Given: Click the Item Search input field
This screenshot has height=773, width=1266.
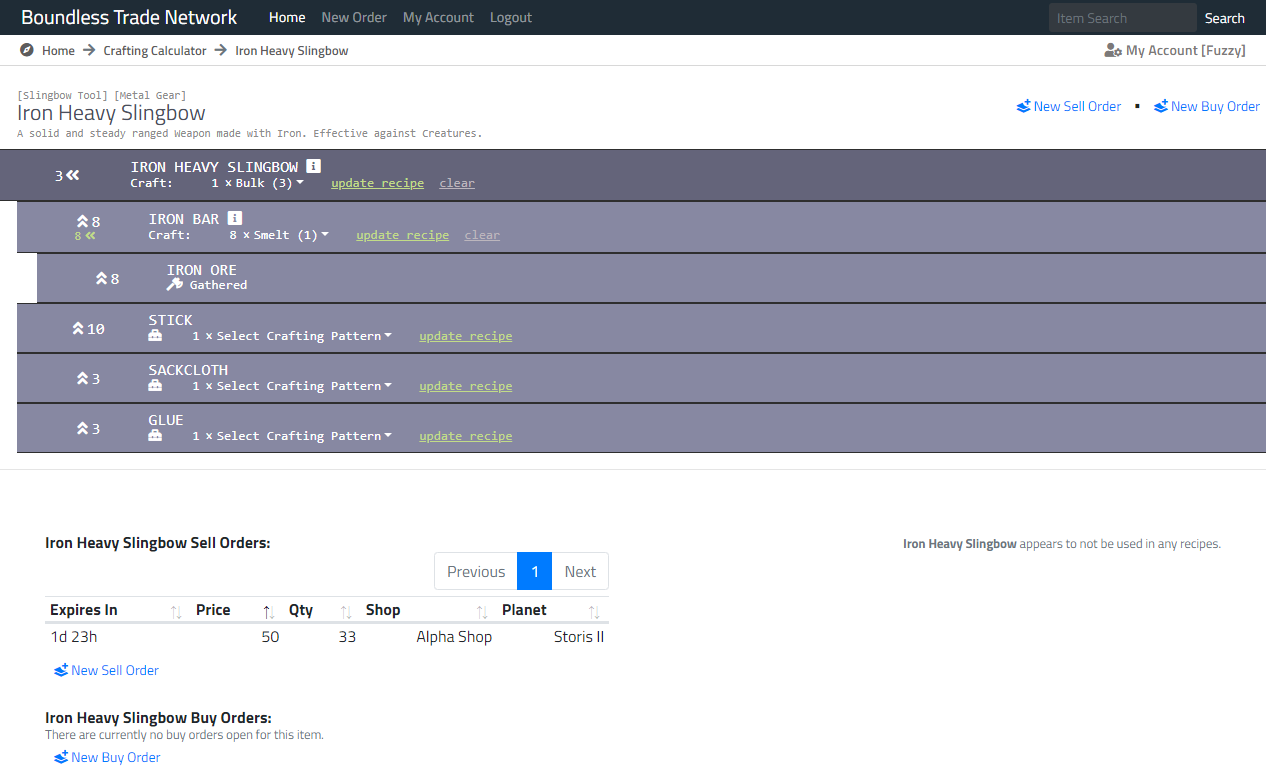Looking at the screenshot, I should pyautogui.click(x=1122, y=18).
